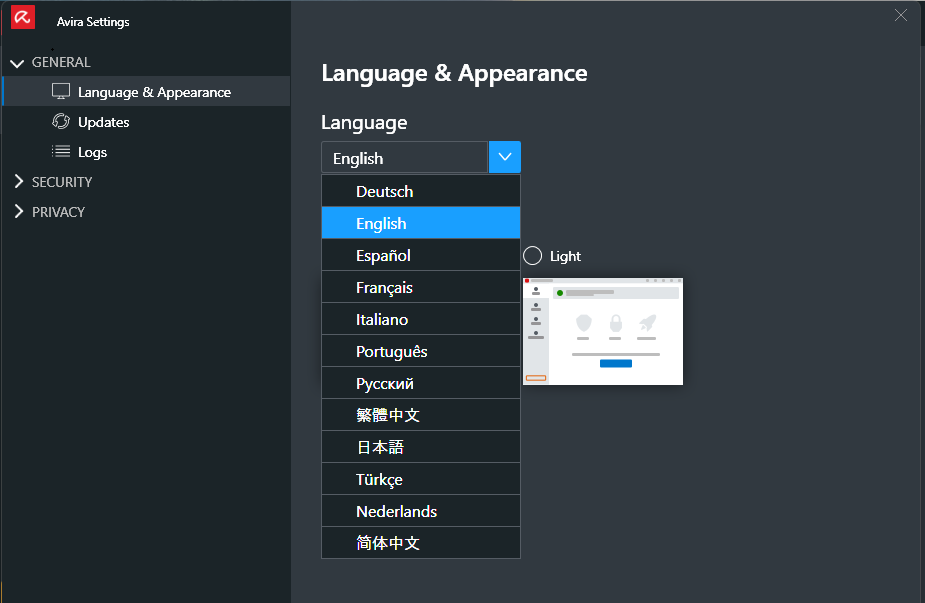Click the Updates refresh icon
The height and width of the screenshot is (603, 925).
[61, 122]
